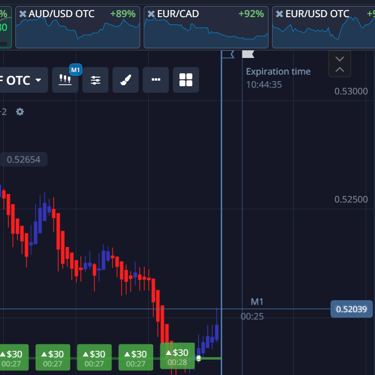
Task: Click the blue outlined flag on time line
Action: click(x=228, y=54)
